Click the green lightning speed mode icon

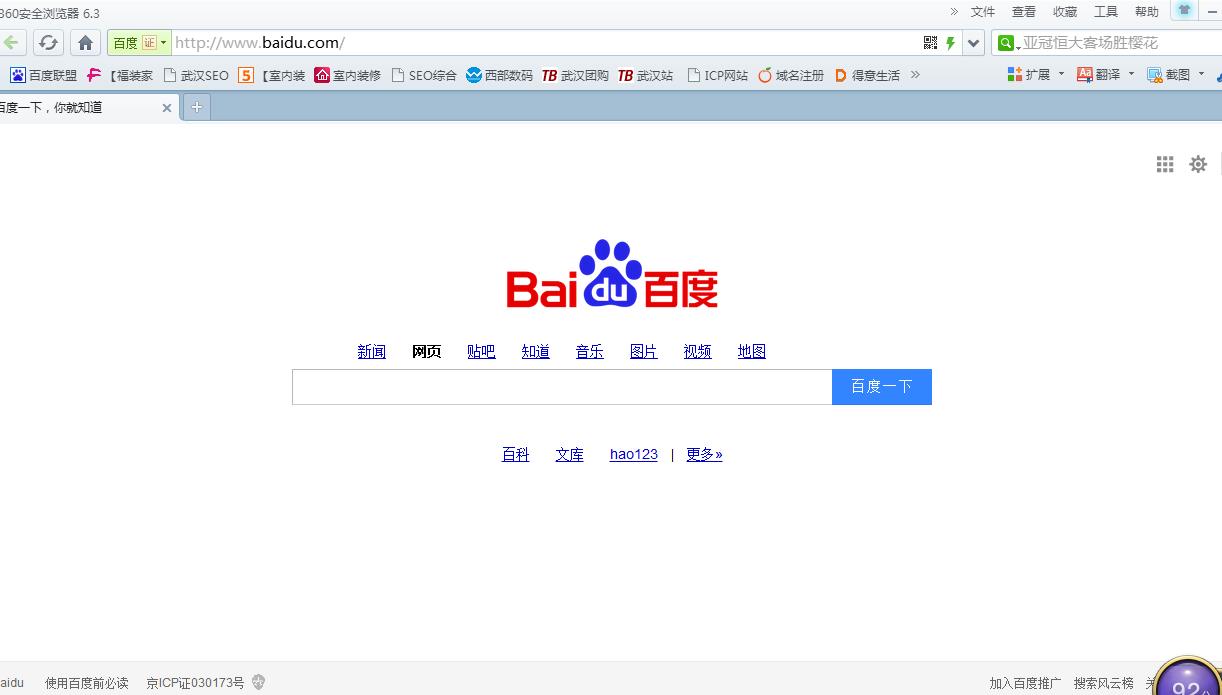pos(950,43)
